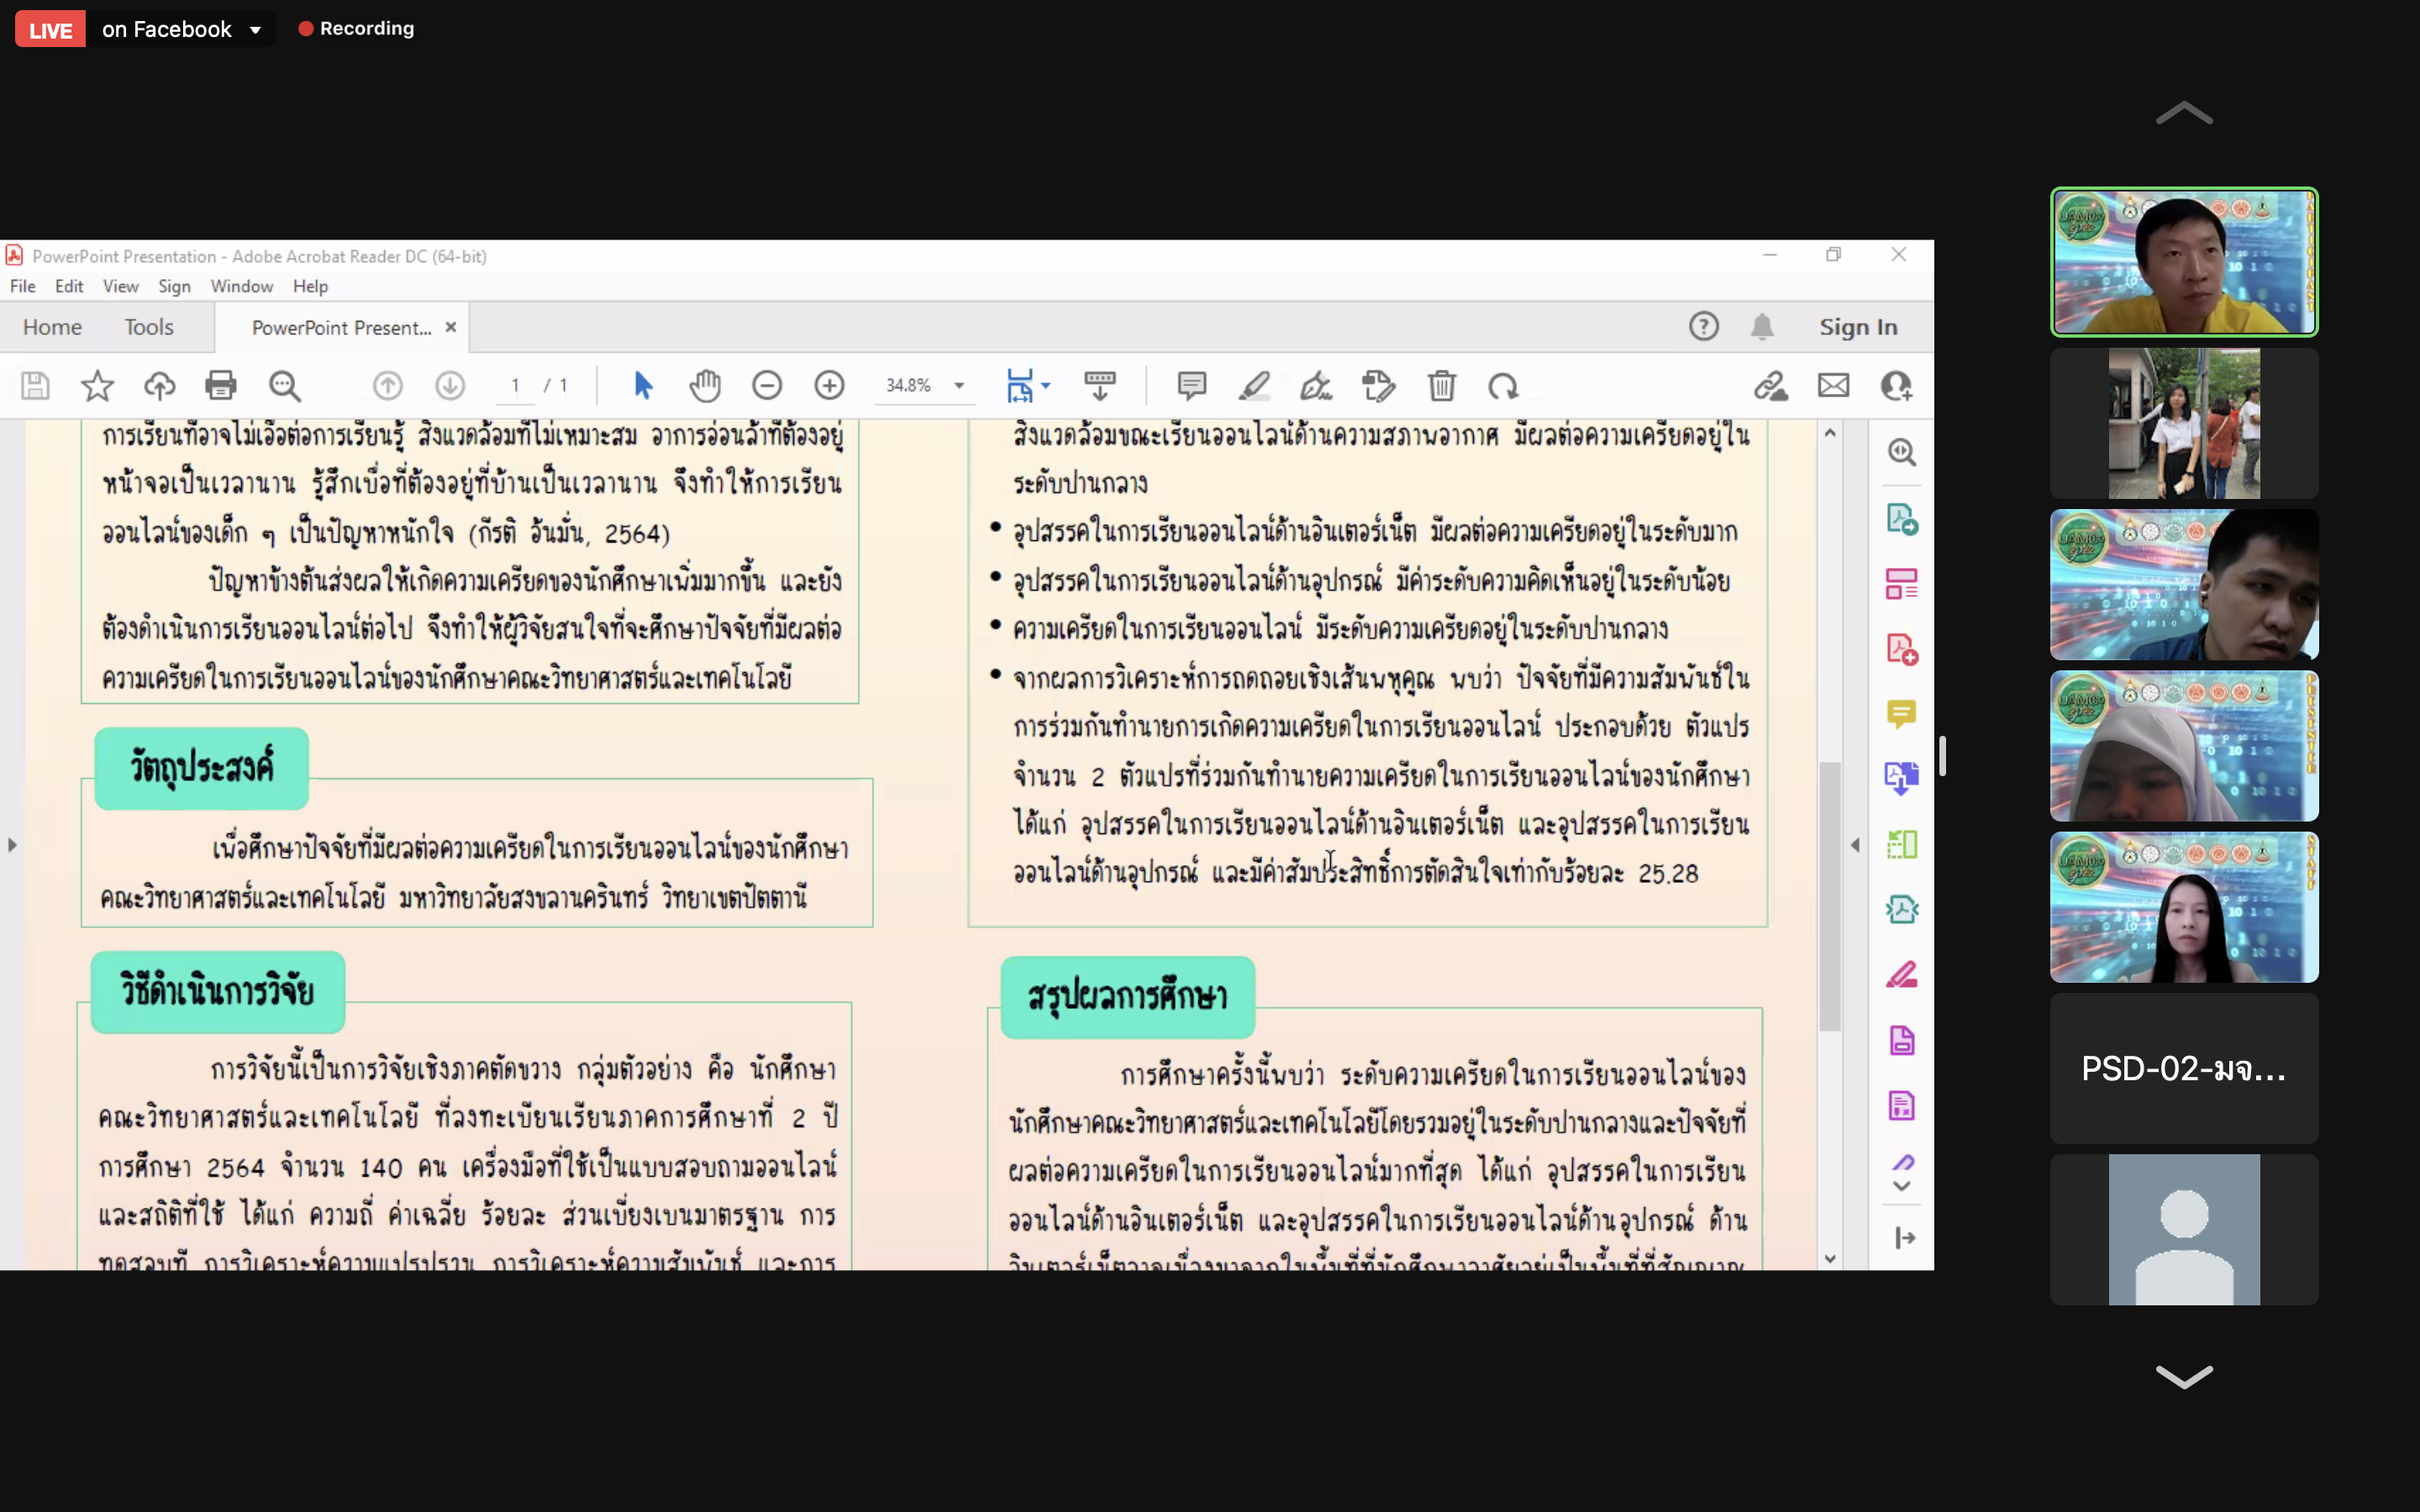Activate the Hand pan tool
Screen dimensions: 2420x1512
(x=705, y=386)
